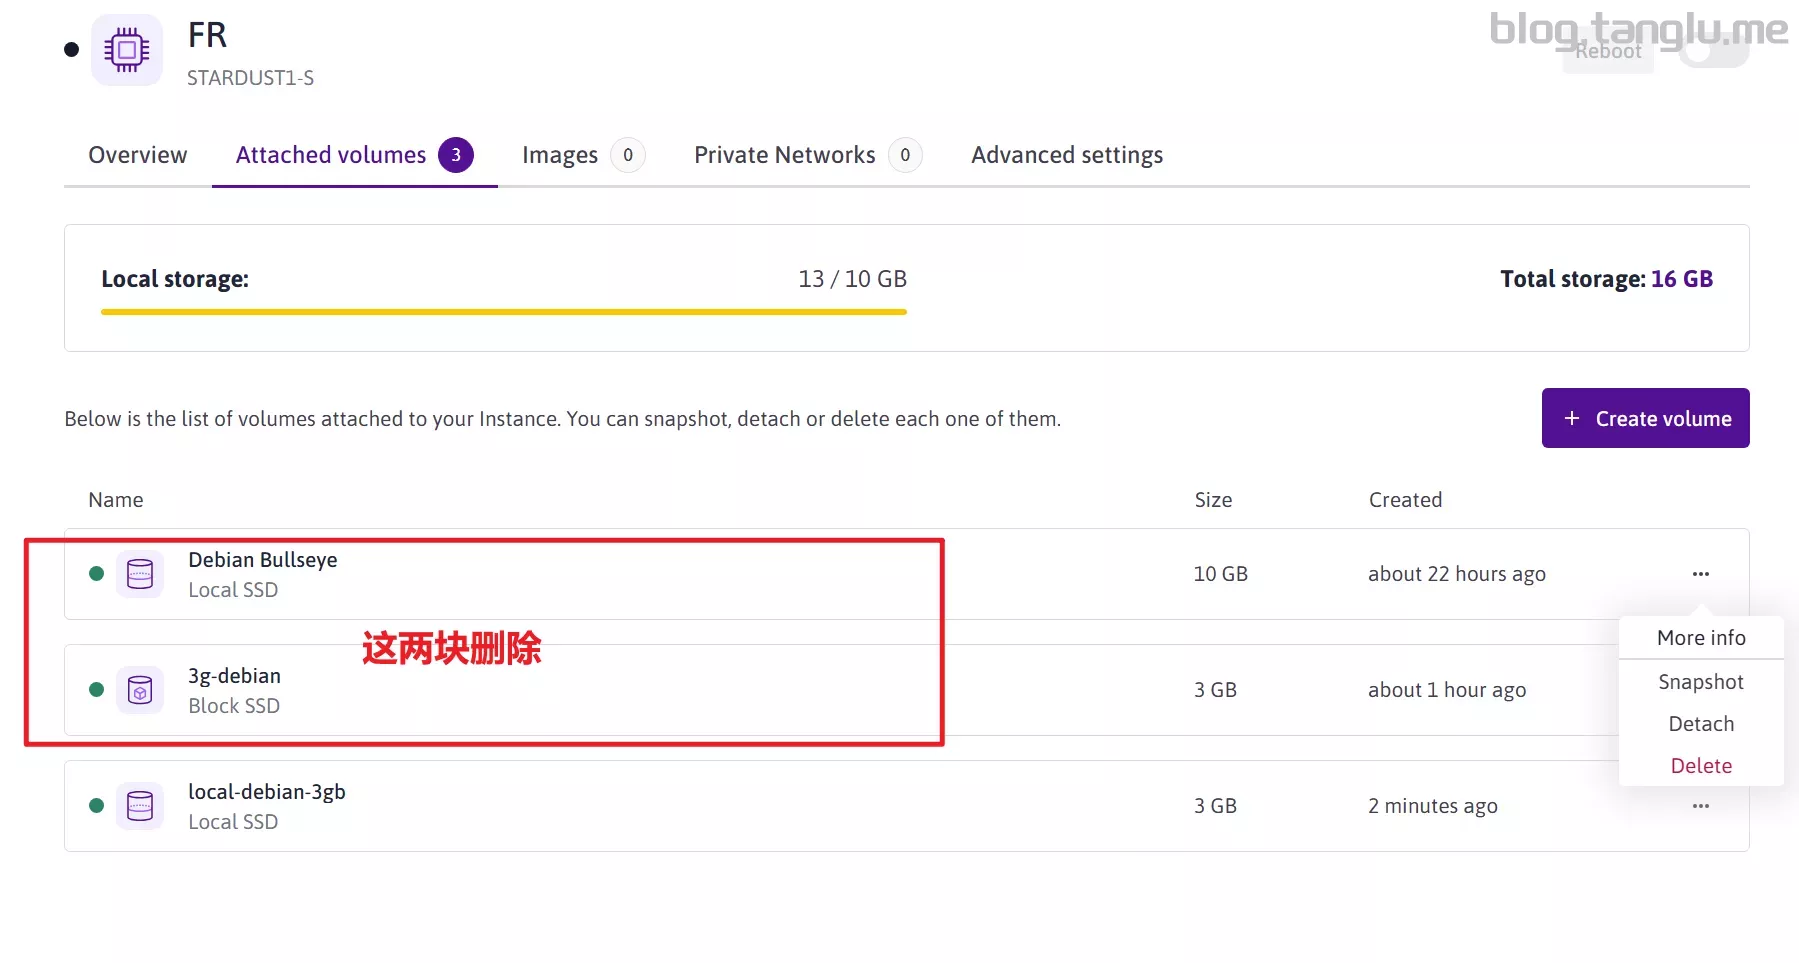This screenshot has height=963, width=1799.
Task: Open the local-debian-3gb three-dot actions menu
Action: click(x=1700, y=806)
